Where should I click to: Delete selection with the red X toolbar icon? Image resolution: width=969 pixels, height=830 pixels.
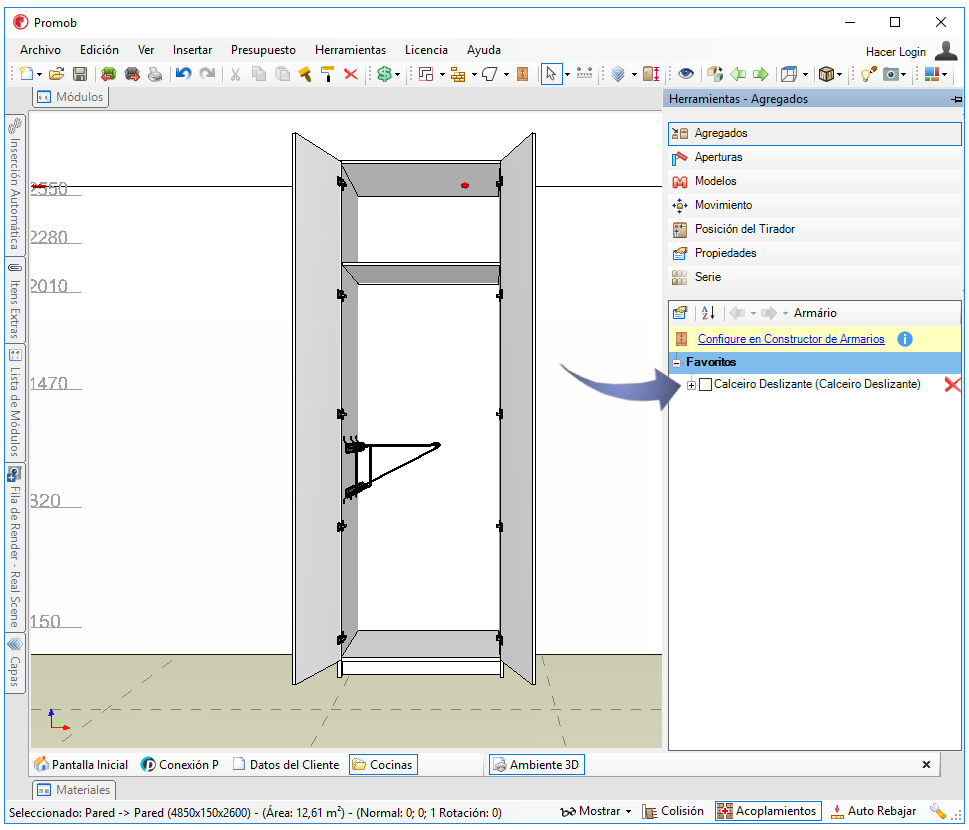(x=350, y=74)
